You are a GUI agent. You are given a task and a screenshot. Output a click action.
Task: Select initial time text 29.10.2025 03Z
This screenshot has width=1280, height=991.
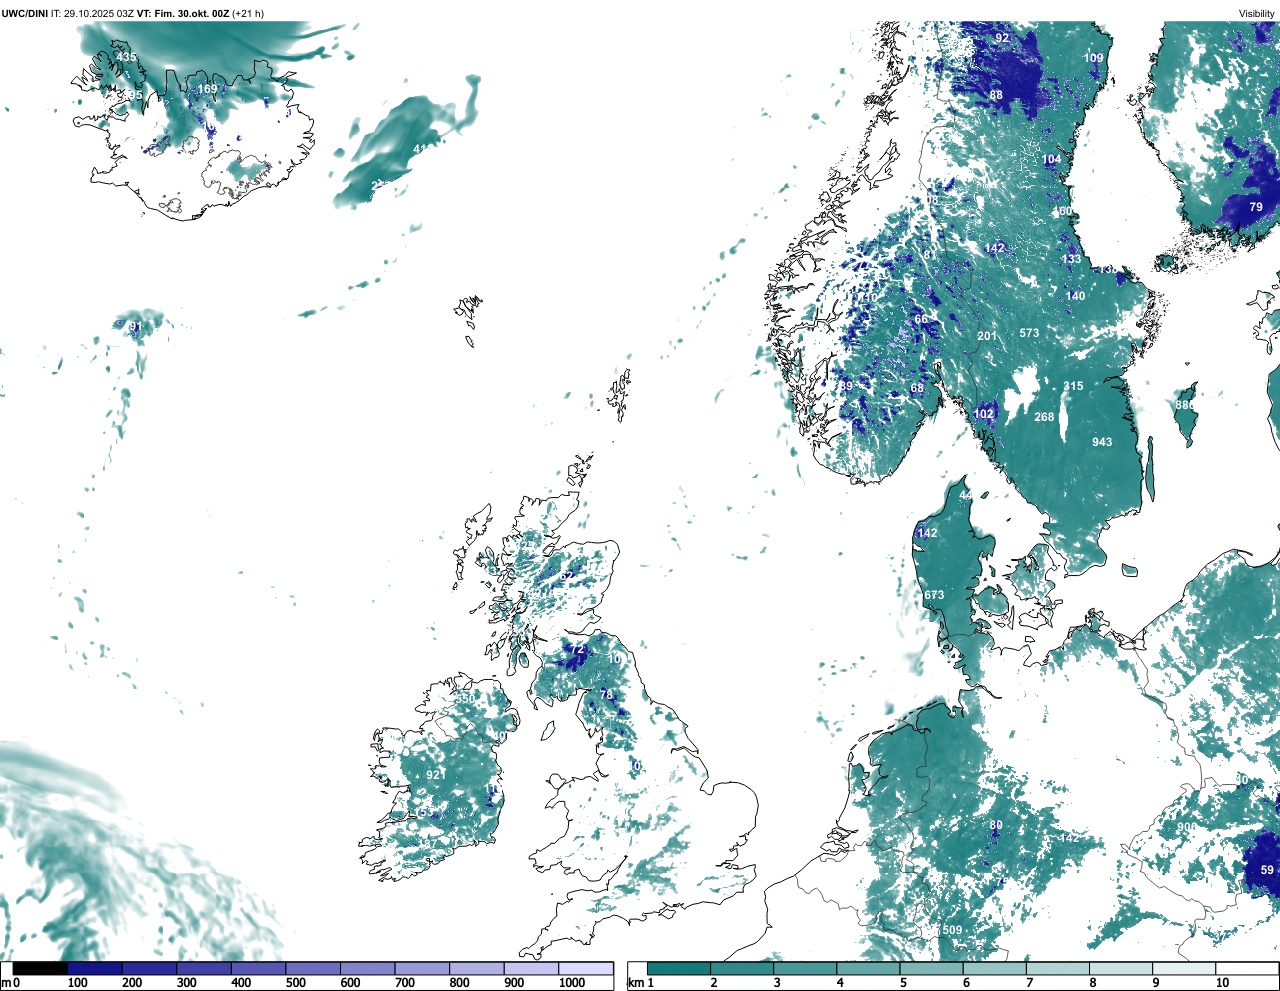tap(99, 13)
